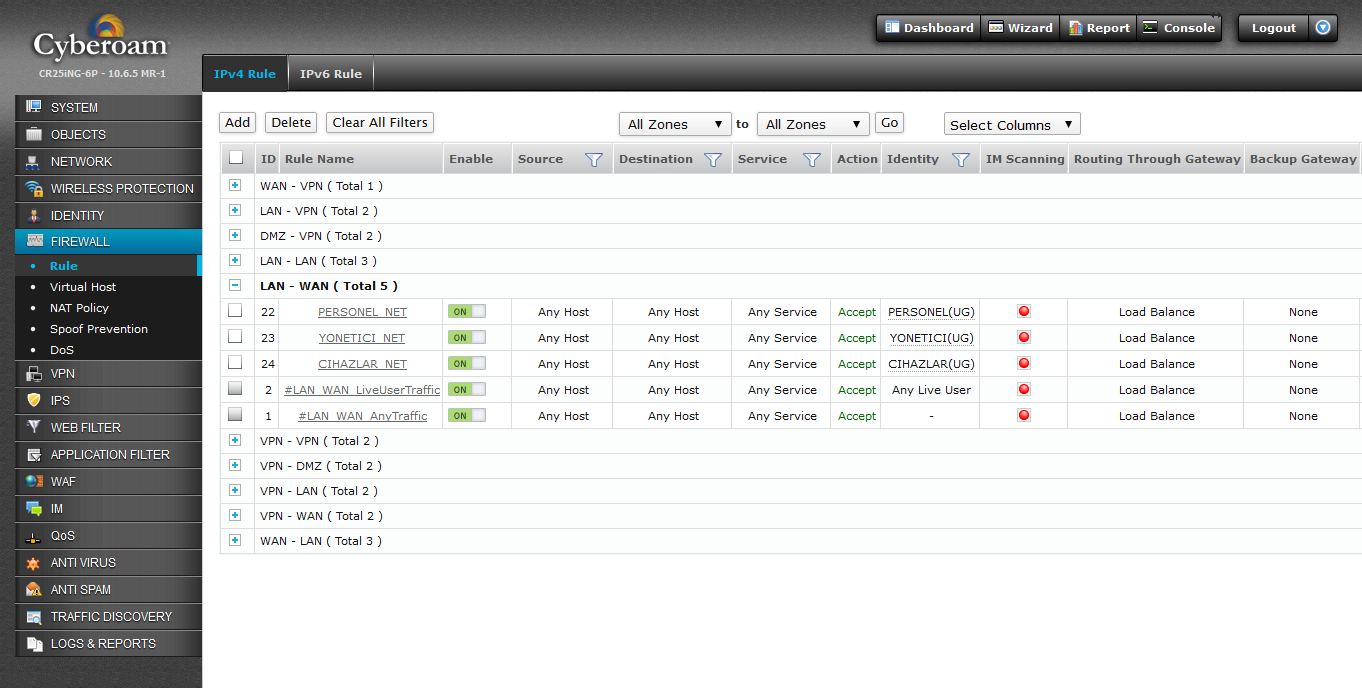
Task: Click the OBJECTS sidebar icon
Action: click(x=34, y=134)
